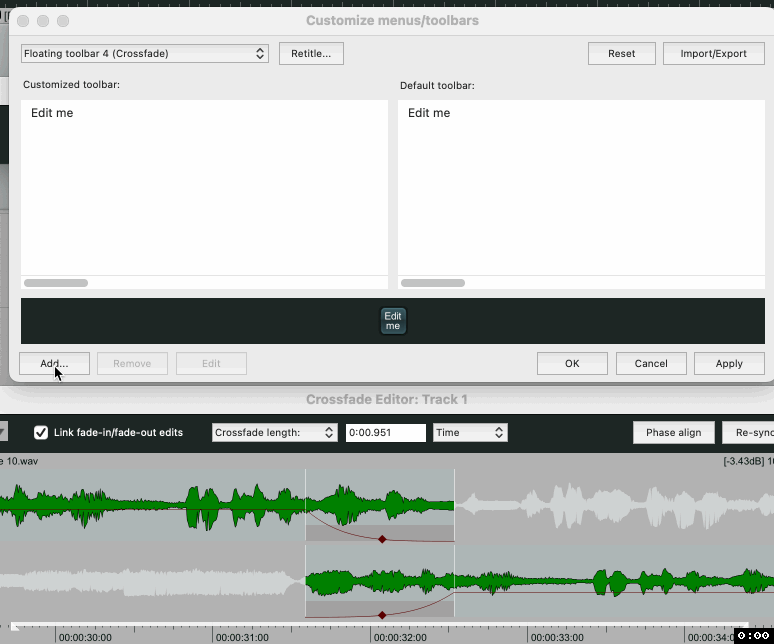The height and width of the screenshot is (644, 774).
Task: Click the 00:00:30:00 ruler mark
Action: pos(85,637)
